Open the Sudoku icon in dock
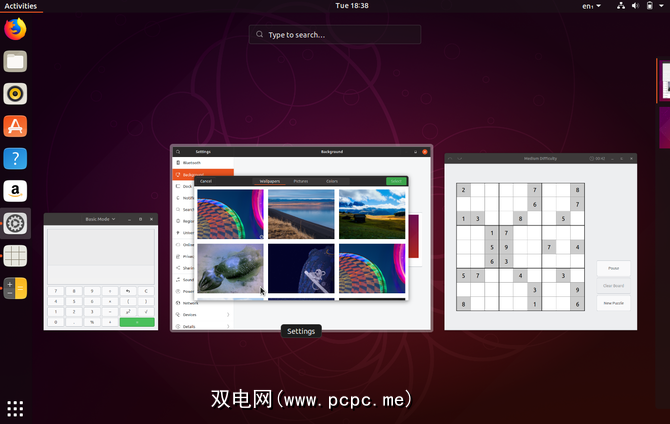Screen dimensions: 670x424 pyautogui.click(x=15, y=255)
